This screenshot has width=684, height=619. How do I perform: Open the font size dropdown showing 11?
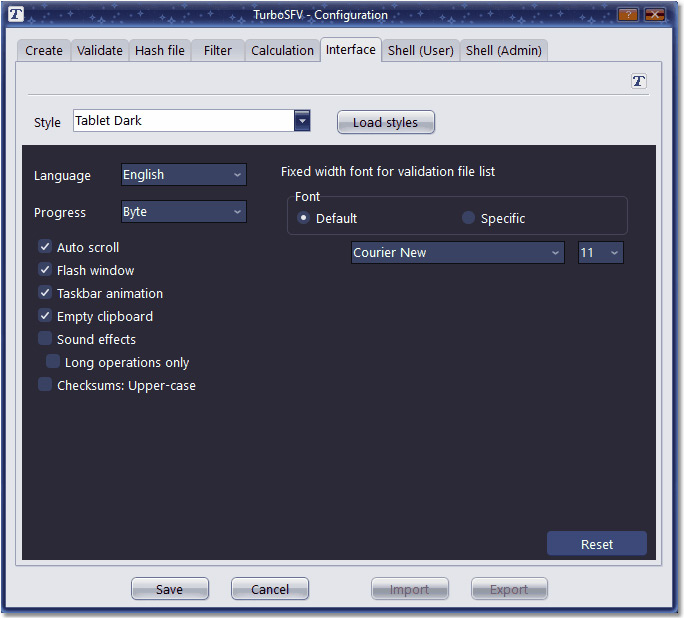(601, 253)
